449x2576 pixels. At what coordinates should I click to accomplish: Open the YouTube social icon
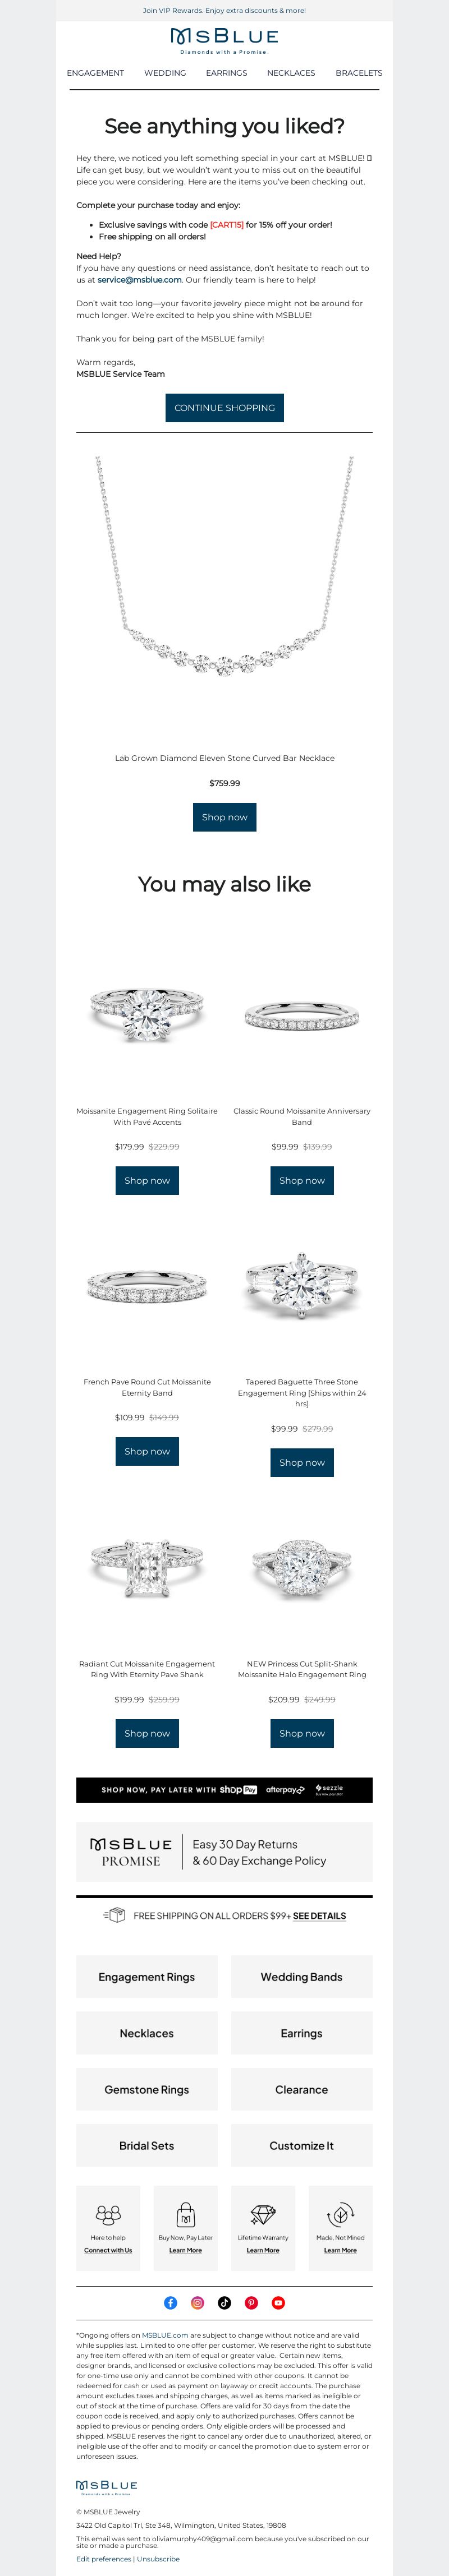(x=278, y=2302)
